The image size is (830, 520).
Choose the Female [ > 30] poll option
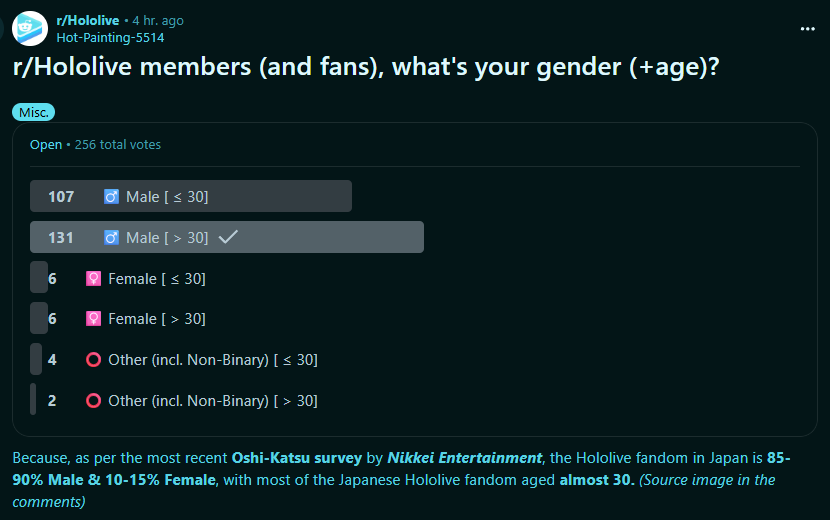157,319
